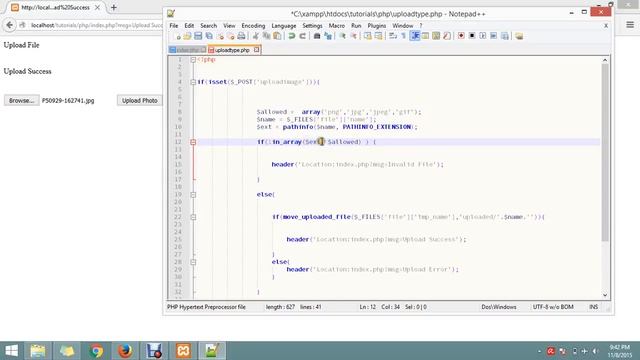Save the recorded macro icon
The width and height of the screenshot is (640, 360).
coord(504,36)
